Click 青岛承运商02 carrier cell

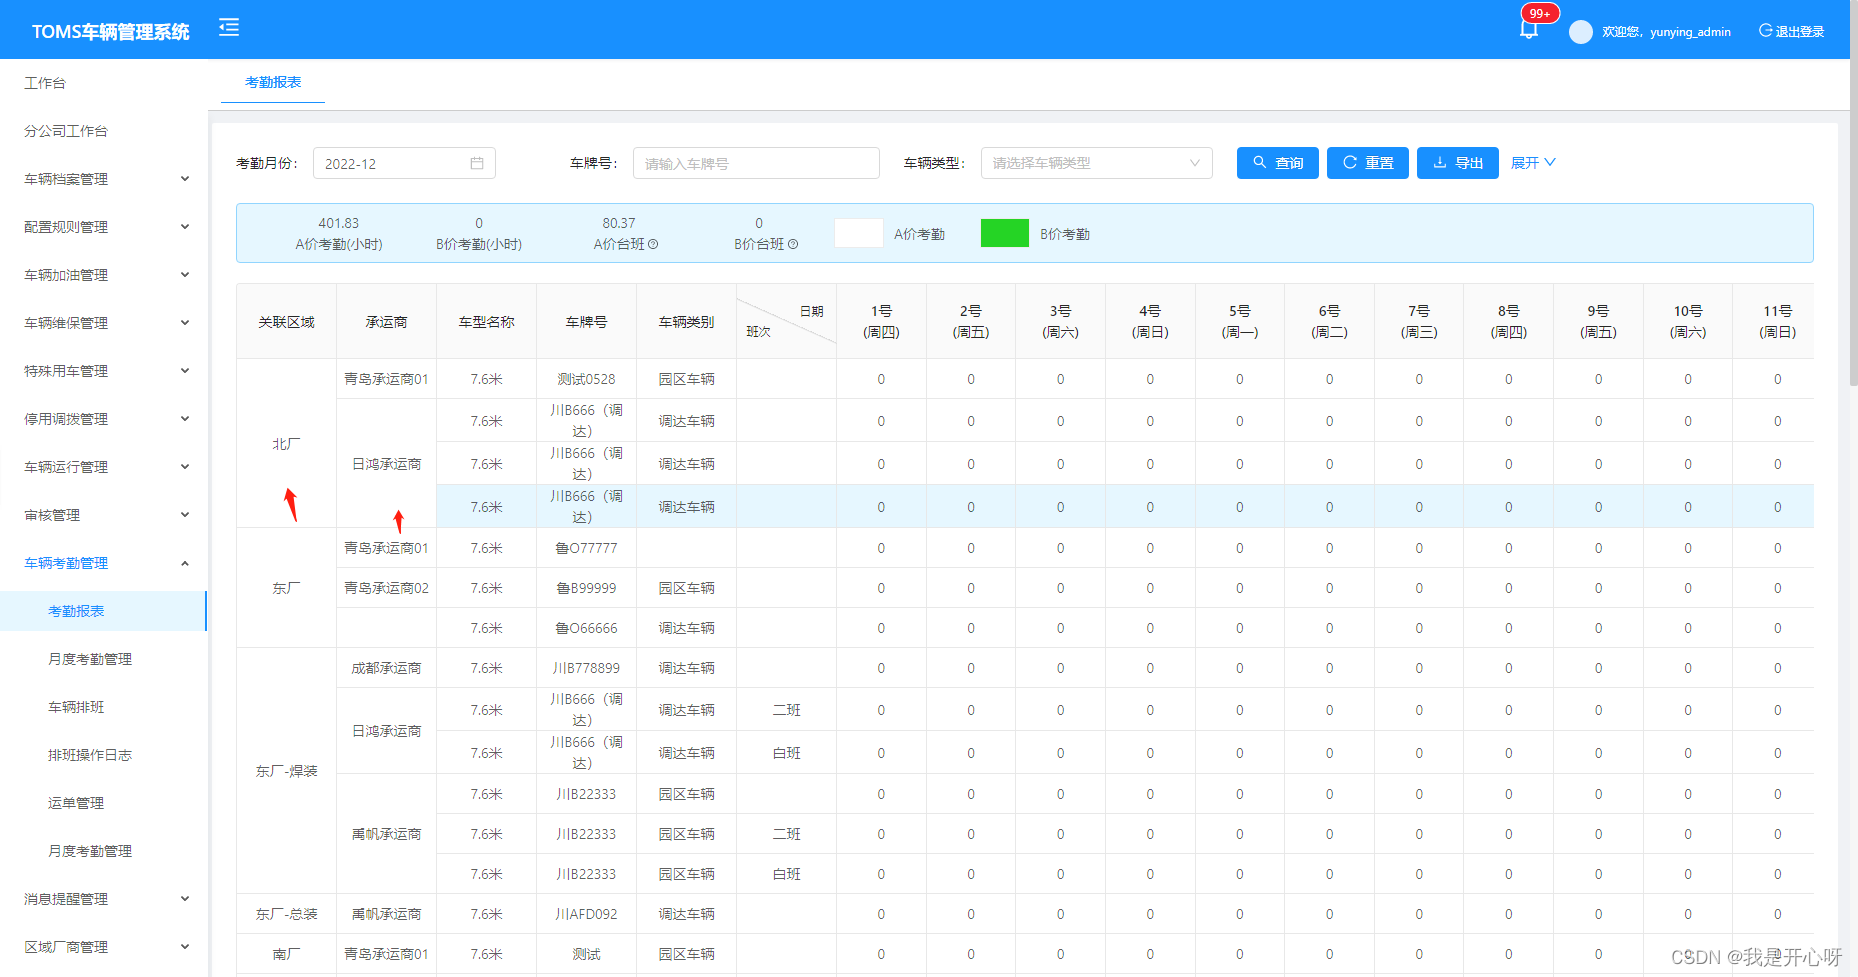[386, 588]
